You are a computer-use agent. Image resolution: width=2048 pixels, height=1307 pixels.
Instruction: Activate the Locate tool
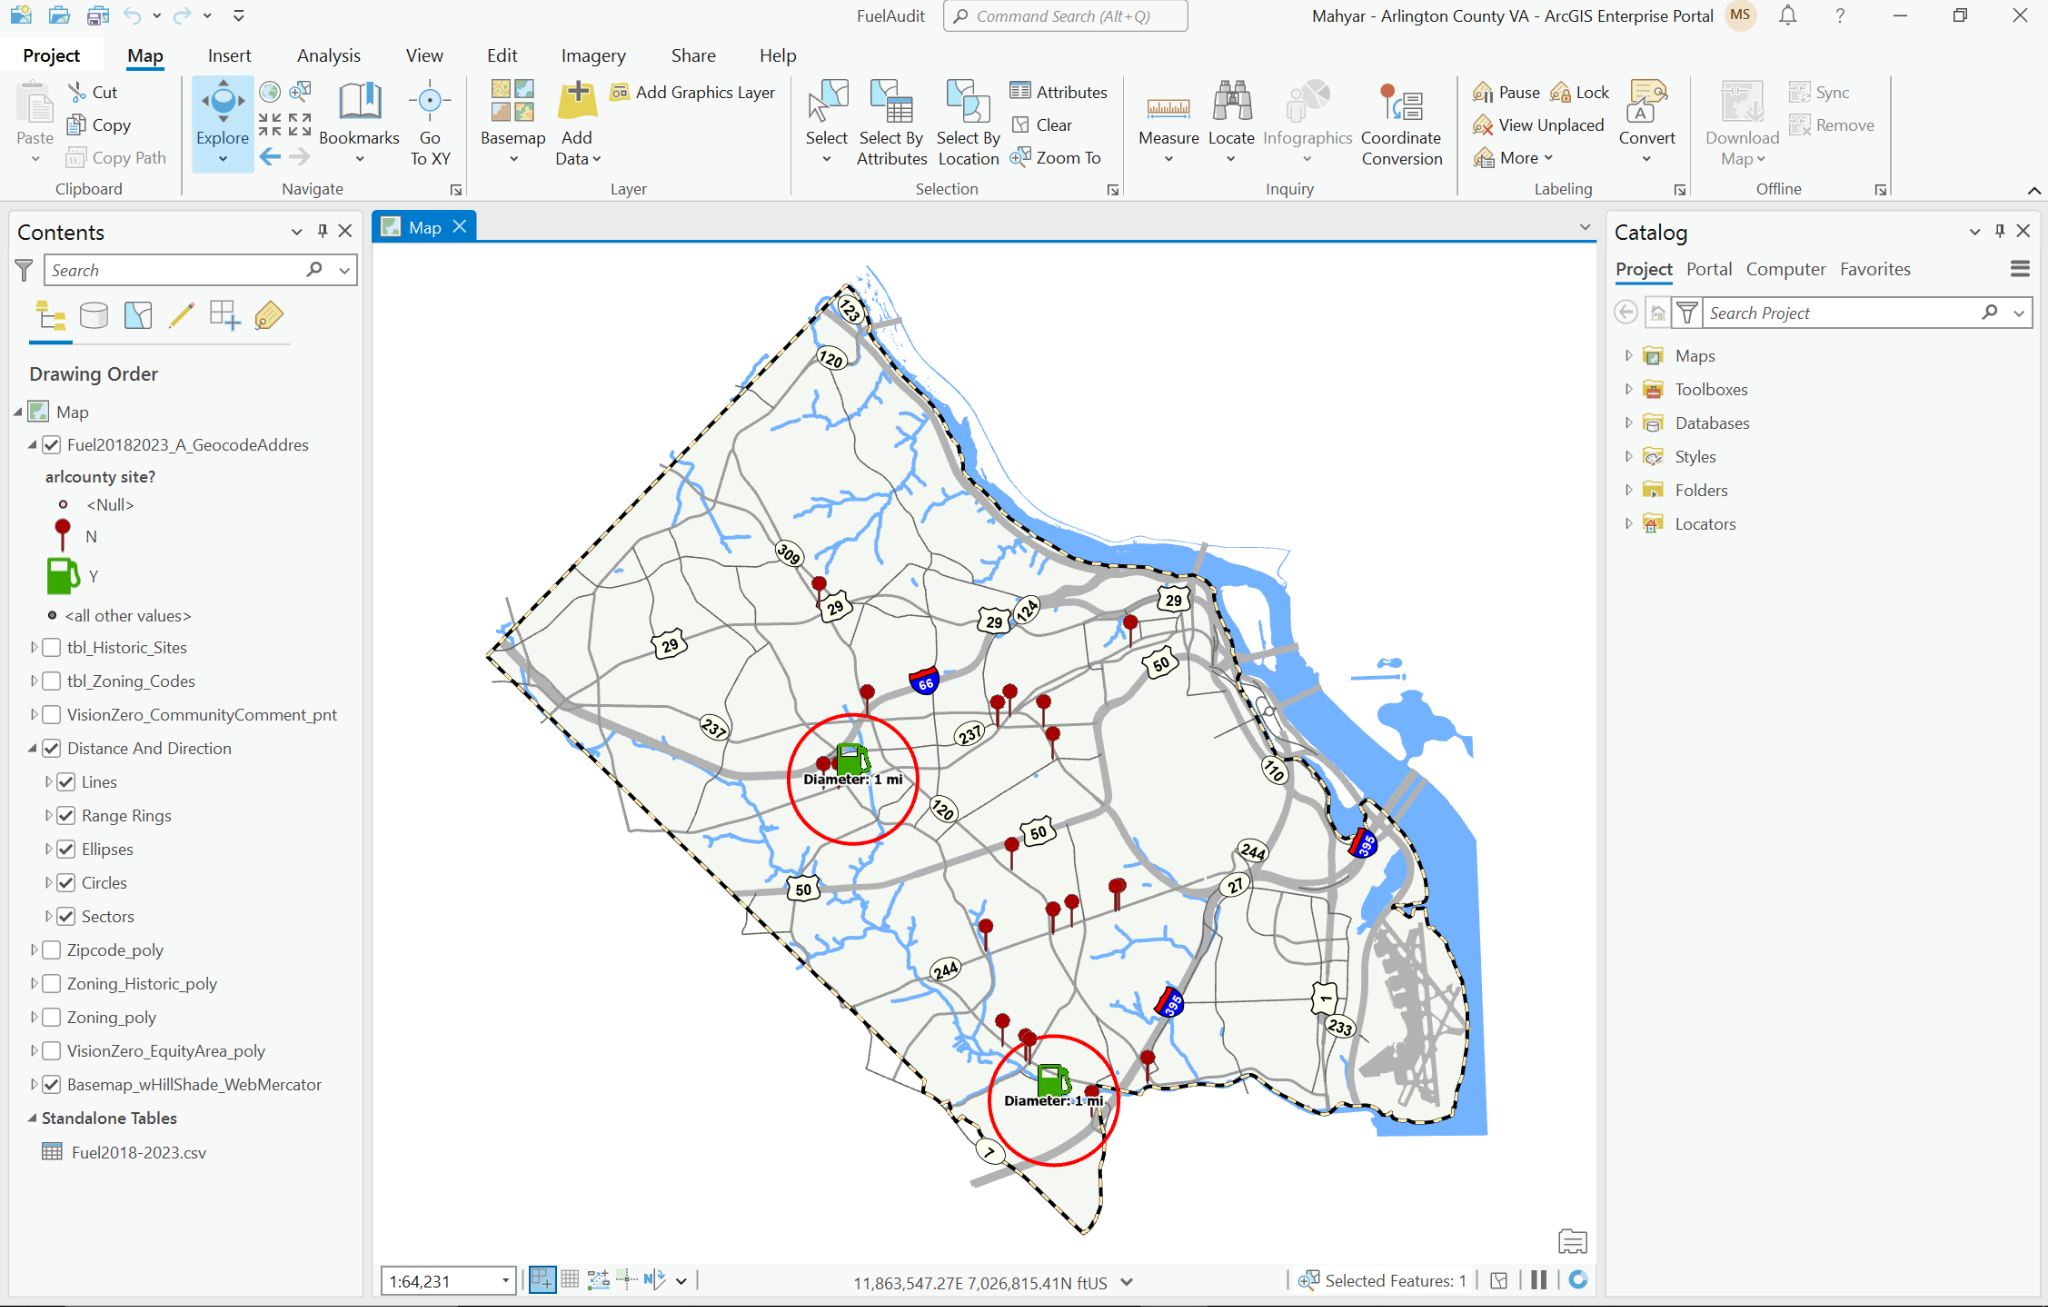pos(1231,120)
